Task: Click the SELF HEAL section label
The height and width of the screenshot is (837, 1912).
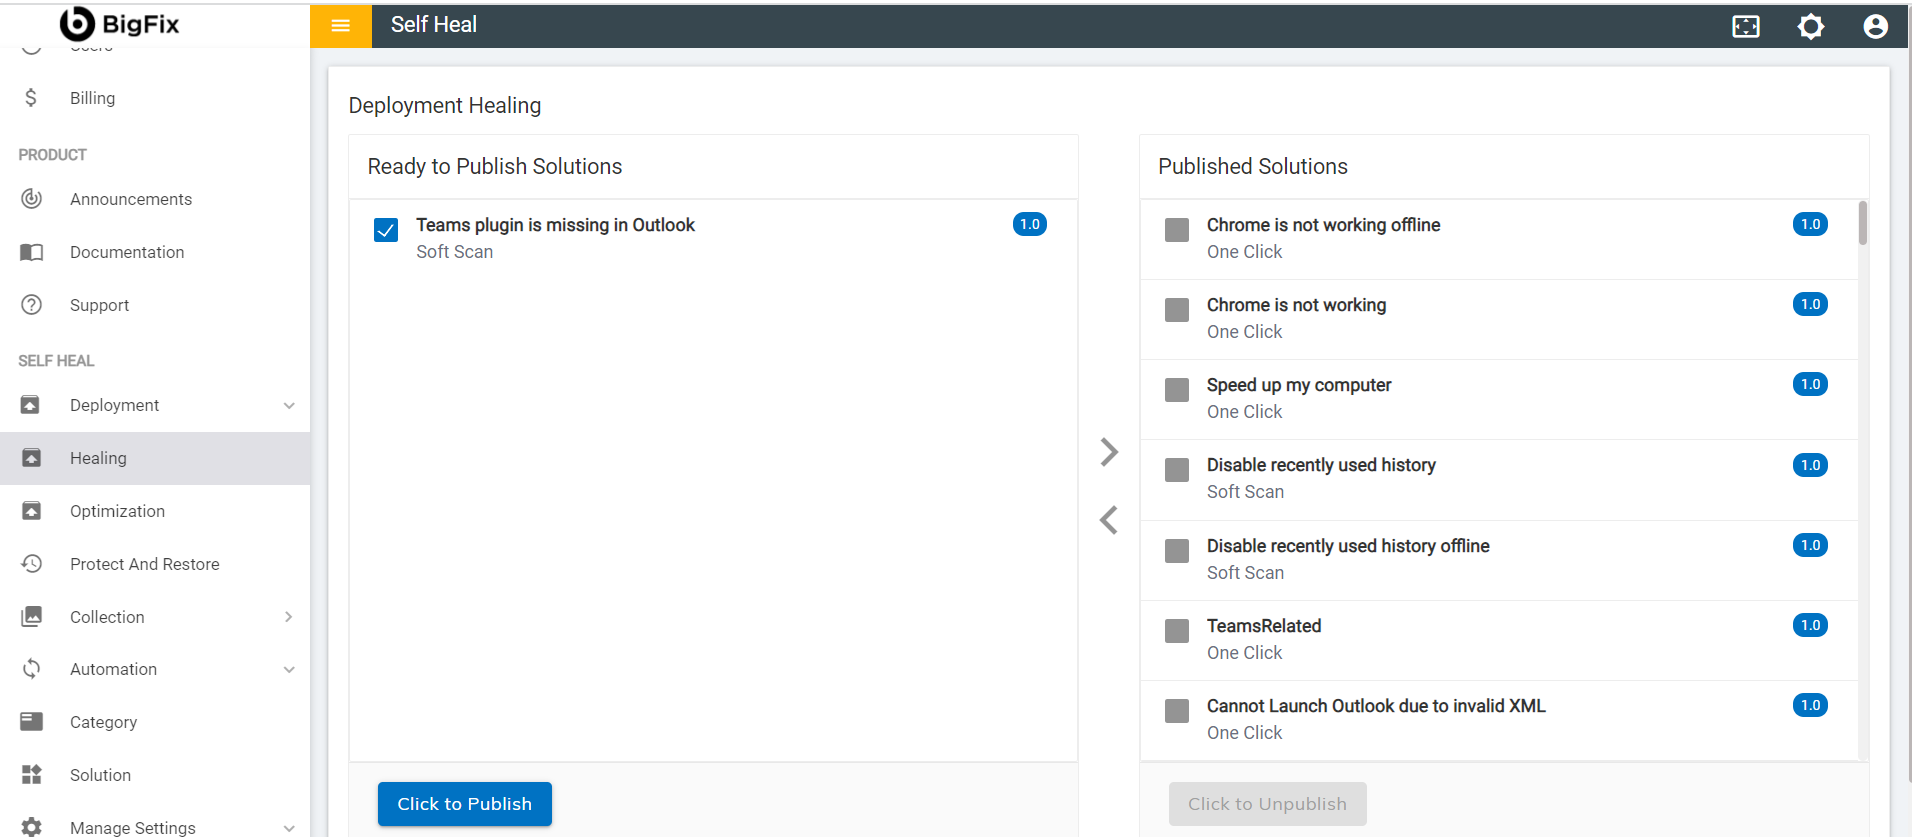Action: (x=56, y=361)
